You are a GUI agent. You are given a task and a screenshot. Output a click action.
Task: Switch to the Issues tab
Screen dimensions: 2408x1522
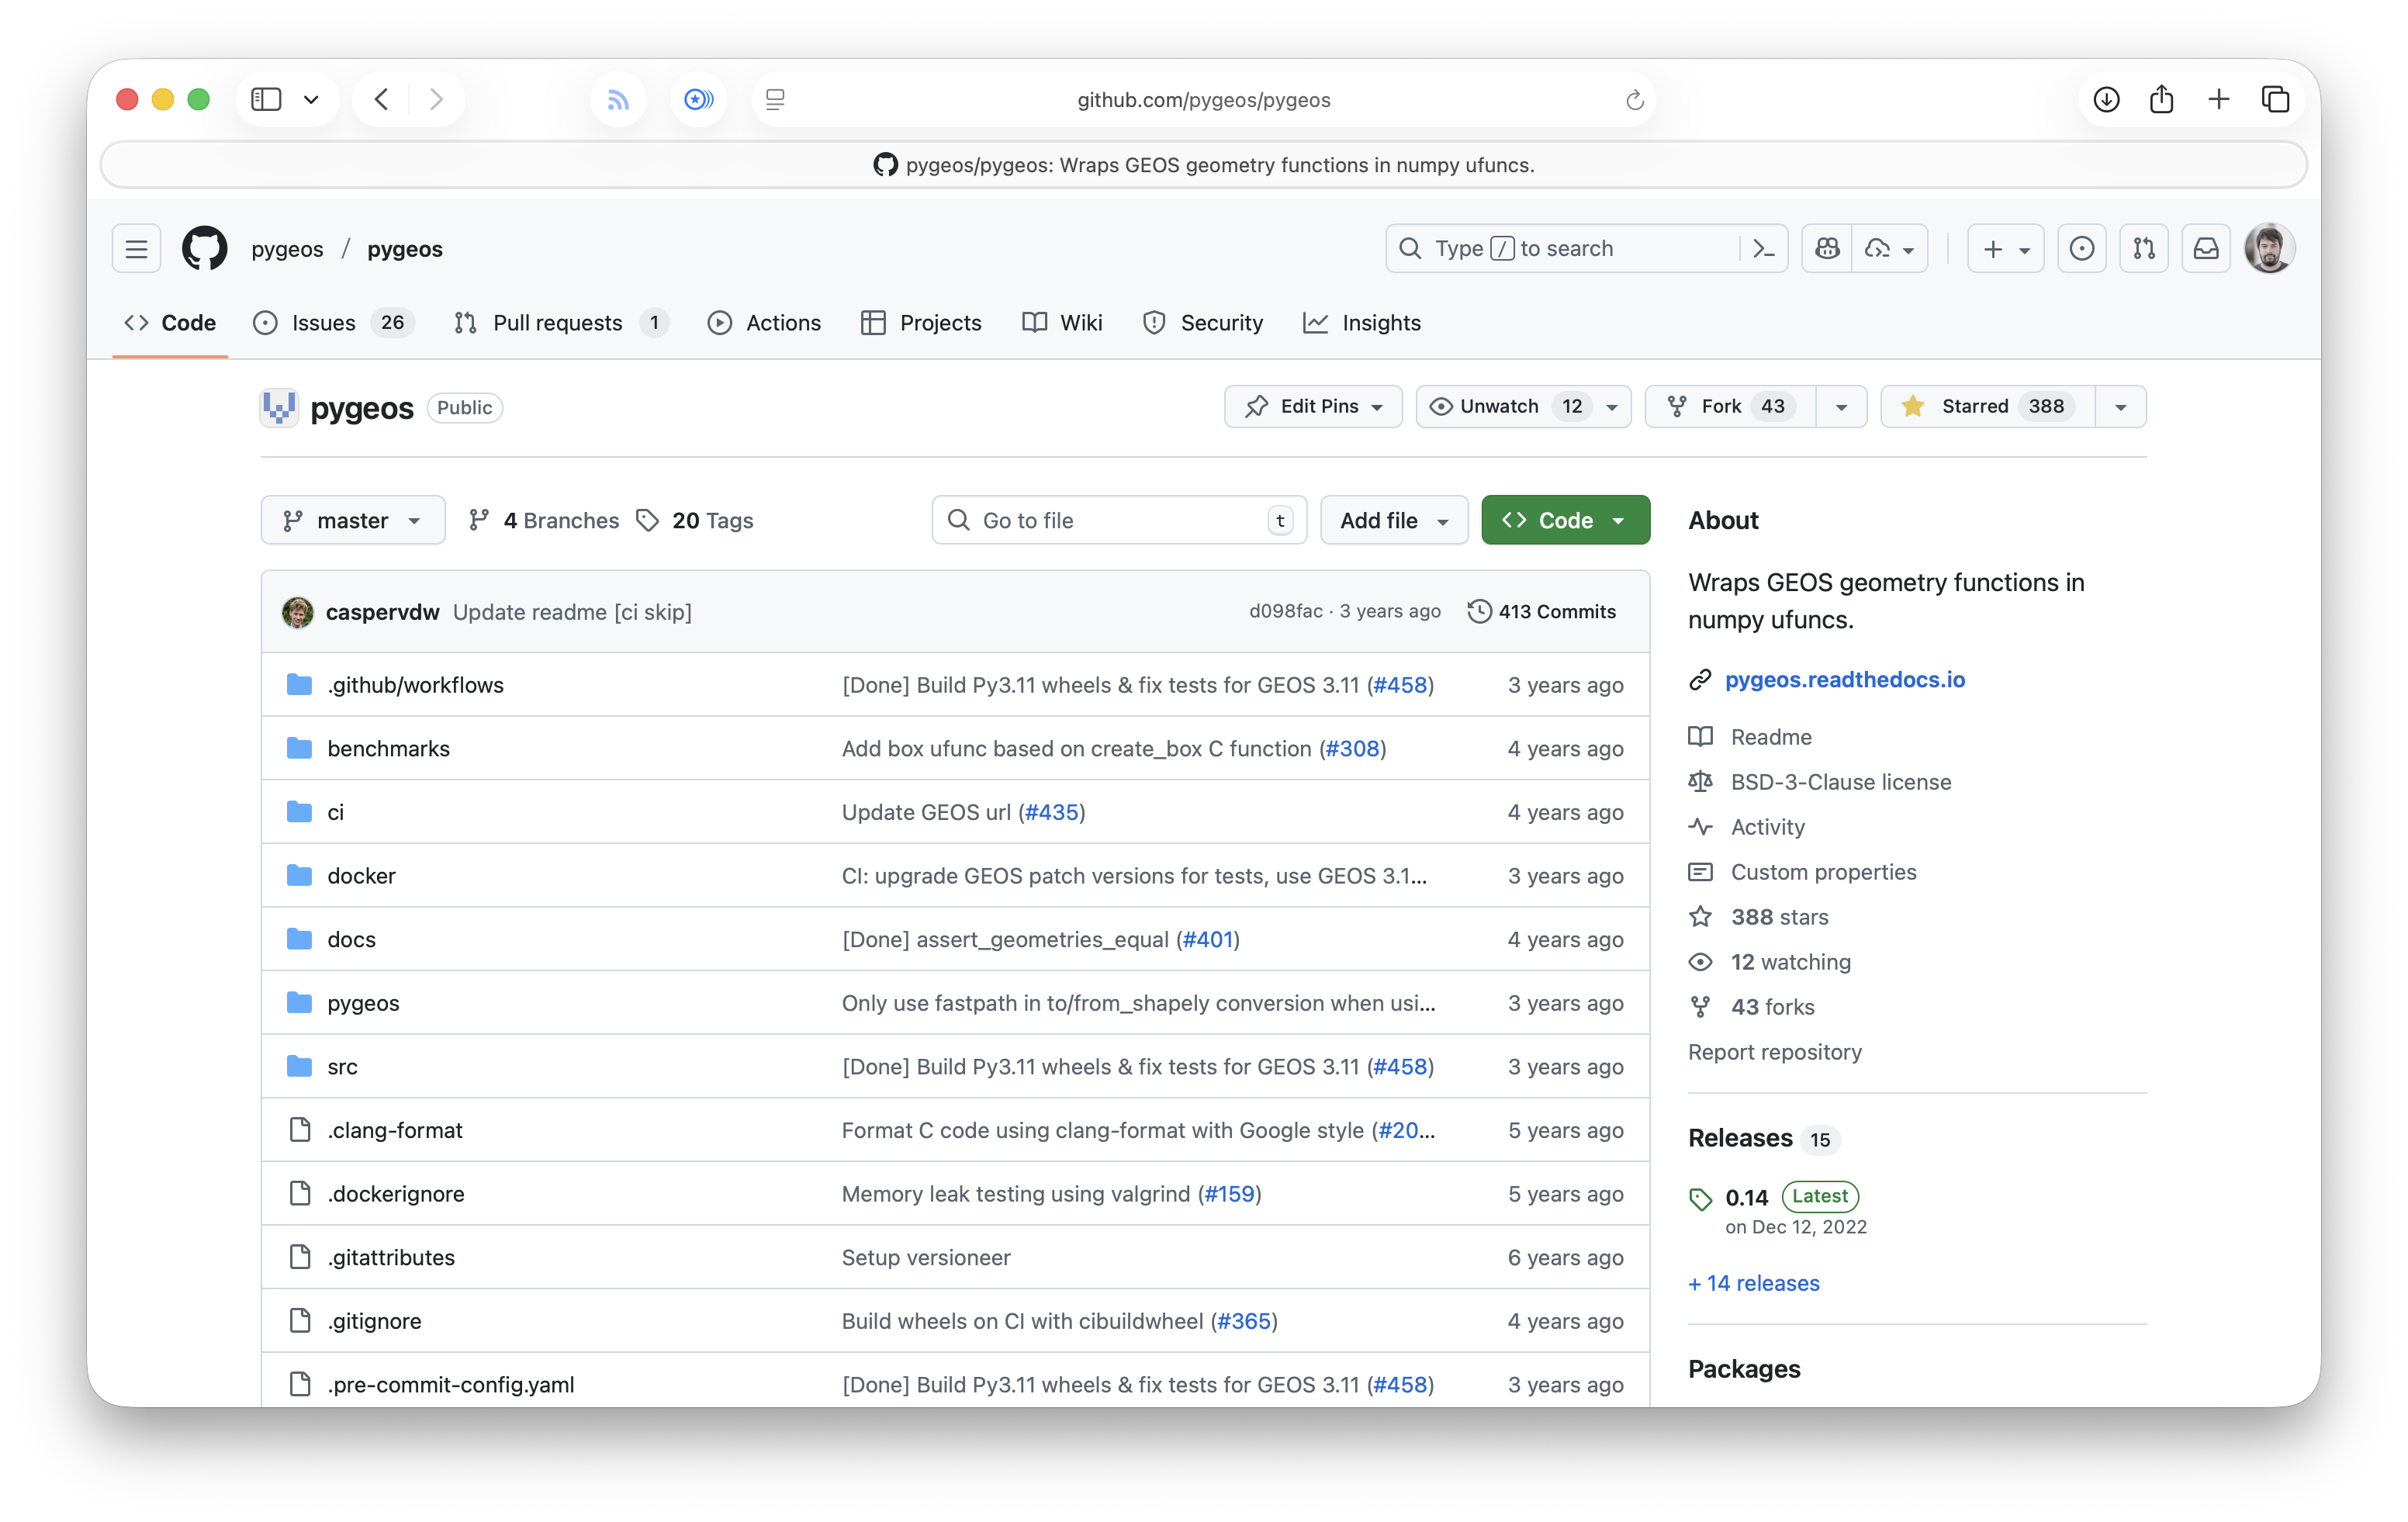[323, 323]
